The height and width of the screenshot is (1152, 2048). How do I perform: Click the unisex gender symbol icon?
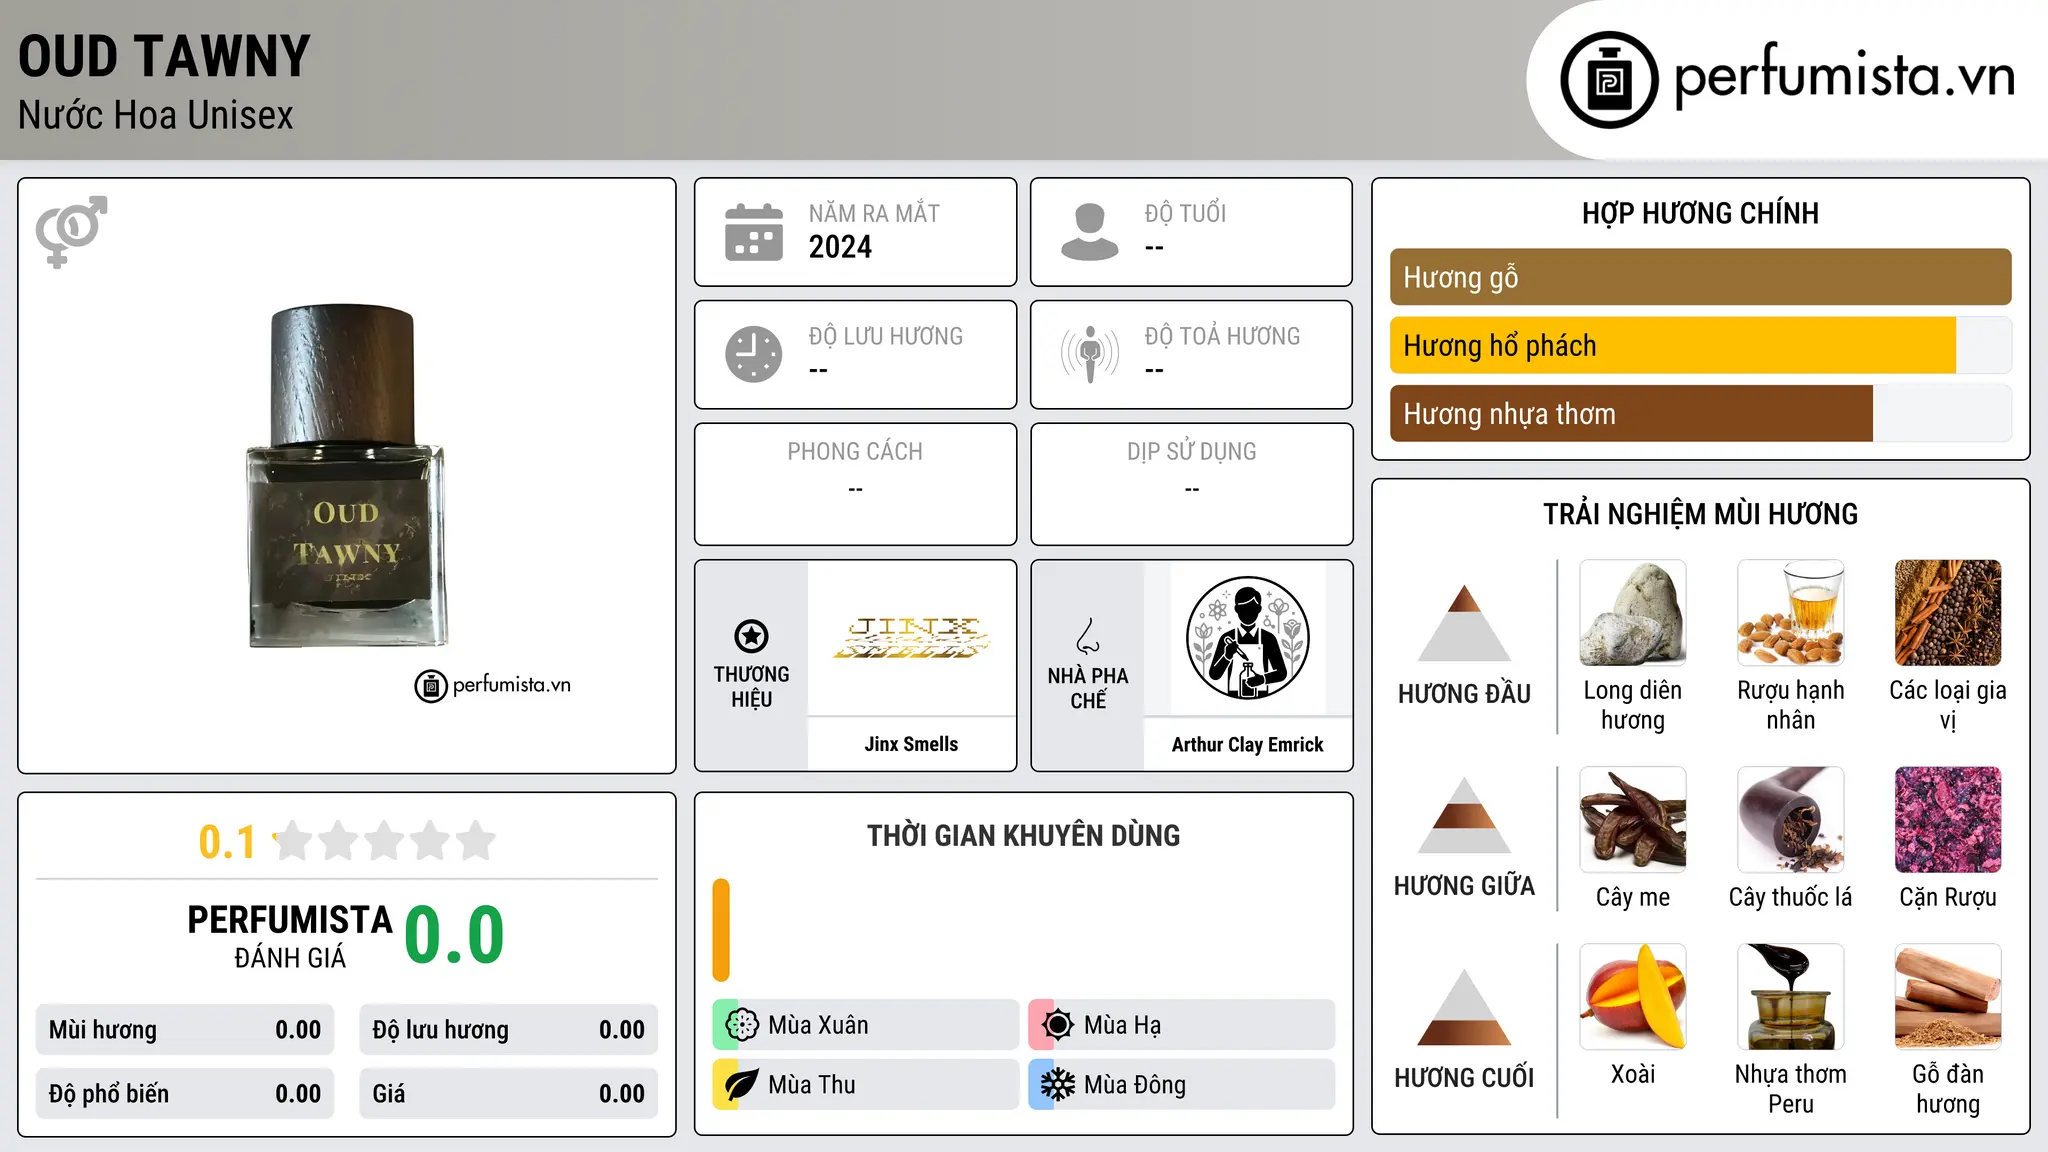(71, 231)
